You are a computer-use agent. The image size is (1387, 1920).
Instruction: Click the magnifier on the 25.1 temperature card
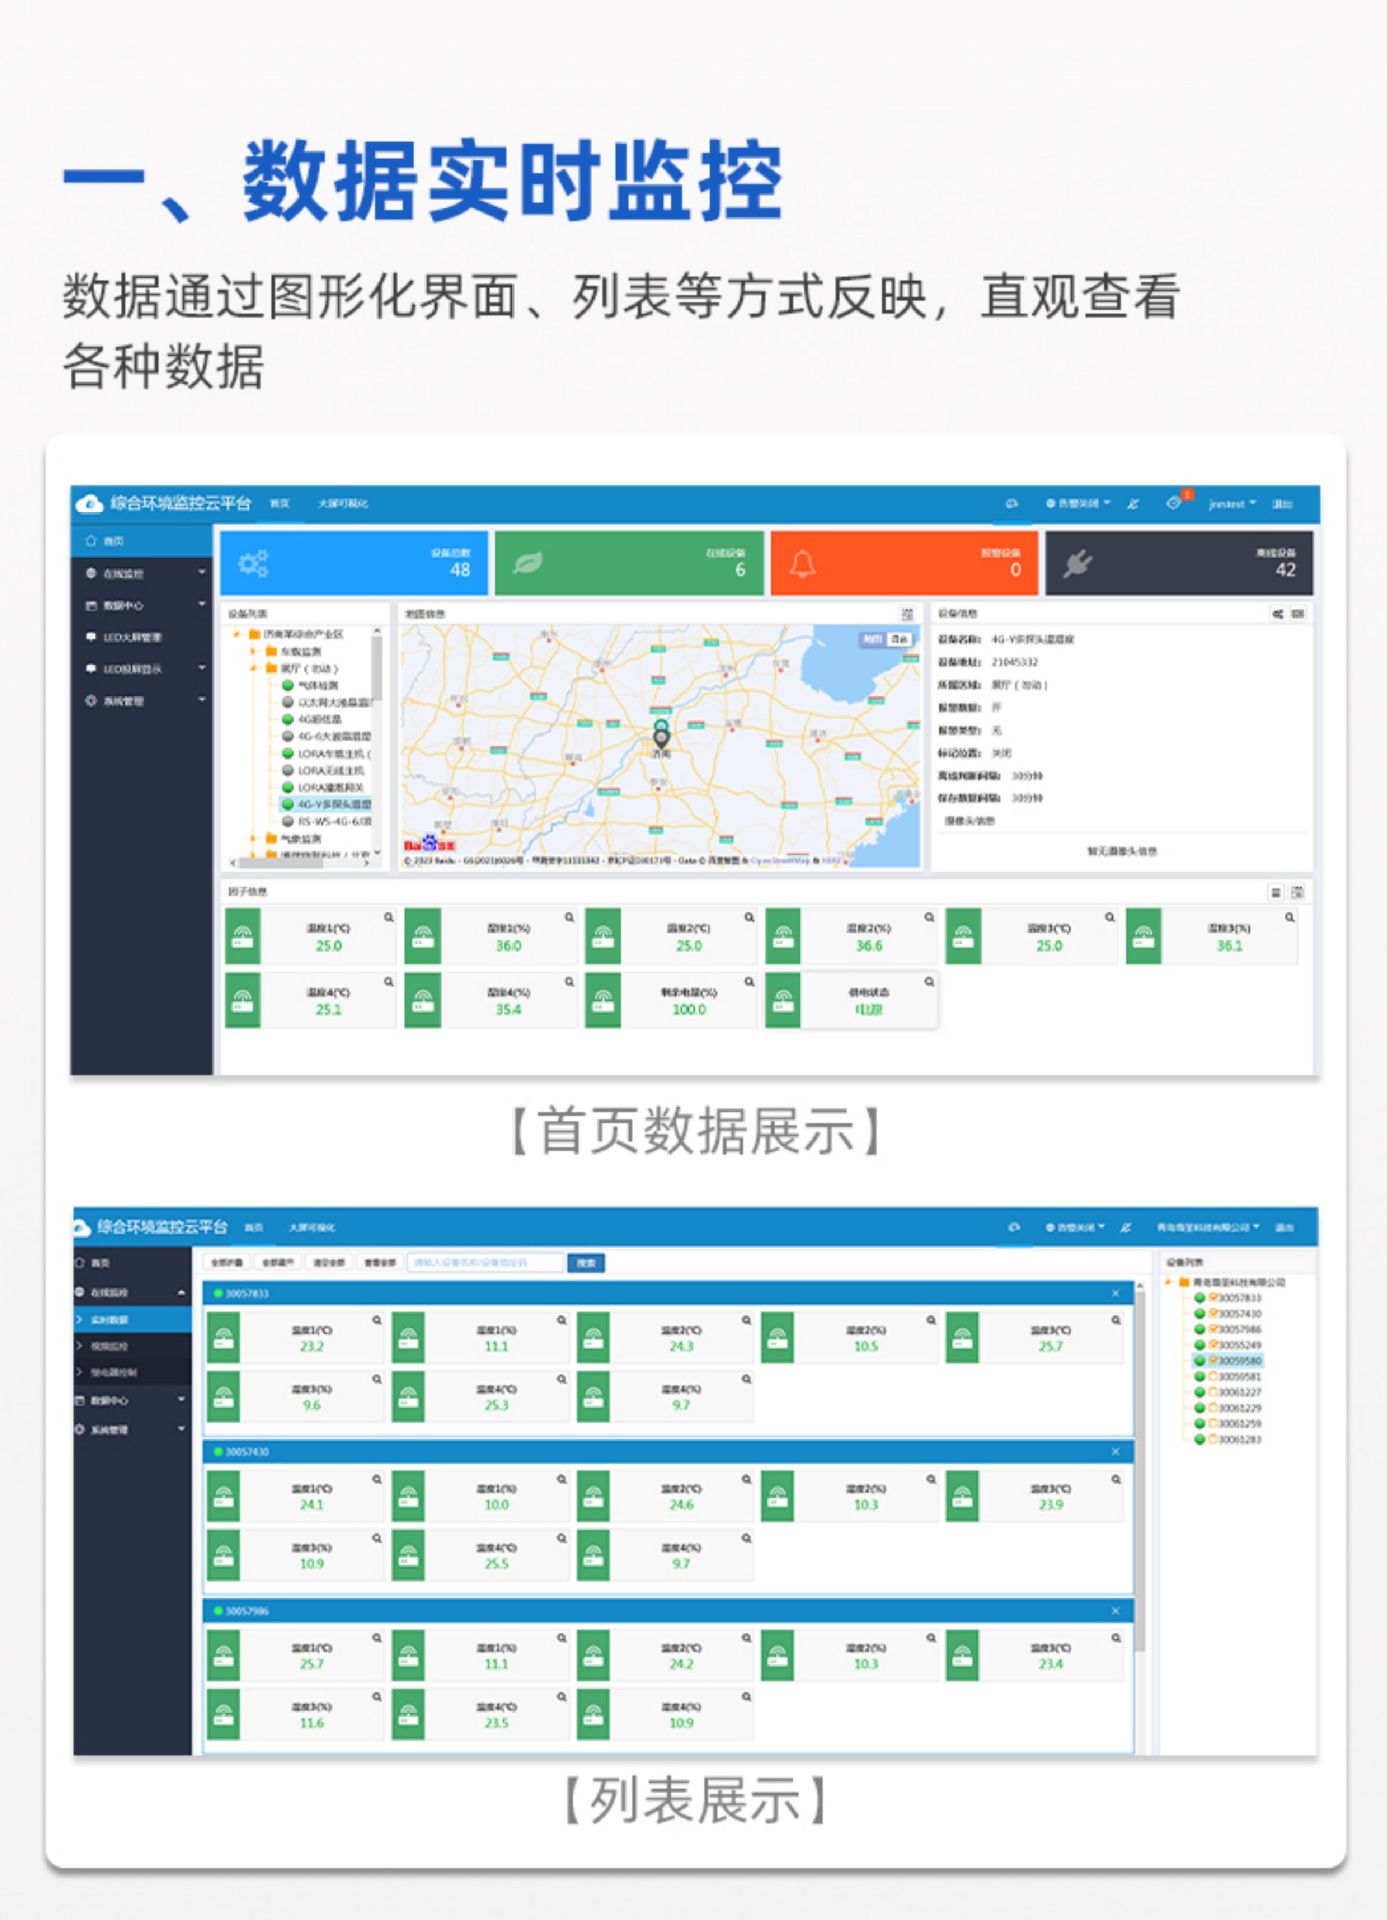(x=389, y=982)
